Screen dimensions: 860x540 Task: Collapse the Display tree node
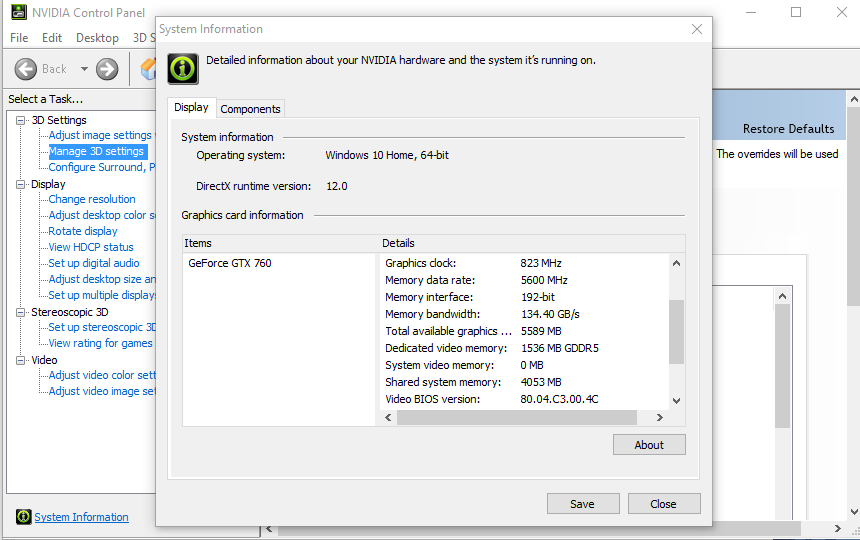click(20, 184)
